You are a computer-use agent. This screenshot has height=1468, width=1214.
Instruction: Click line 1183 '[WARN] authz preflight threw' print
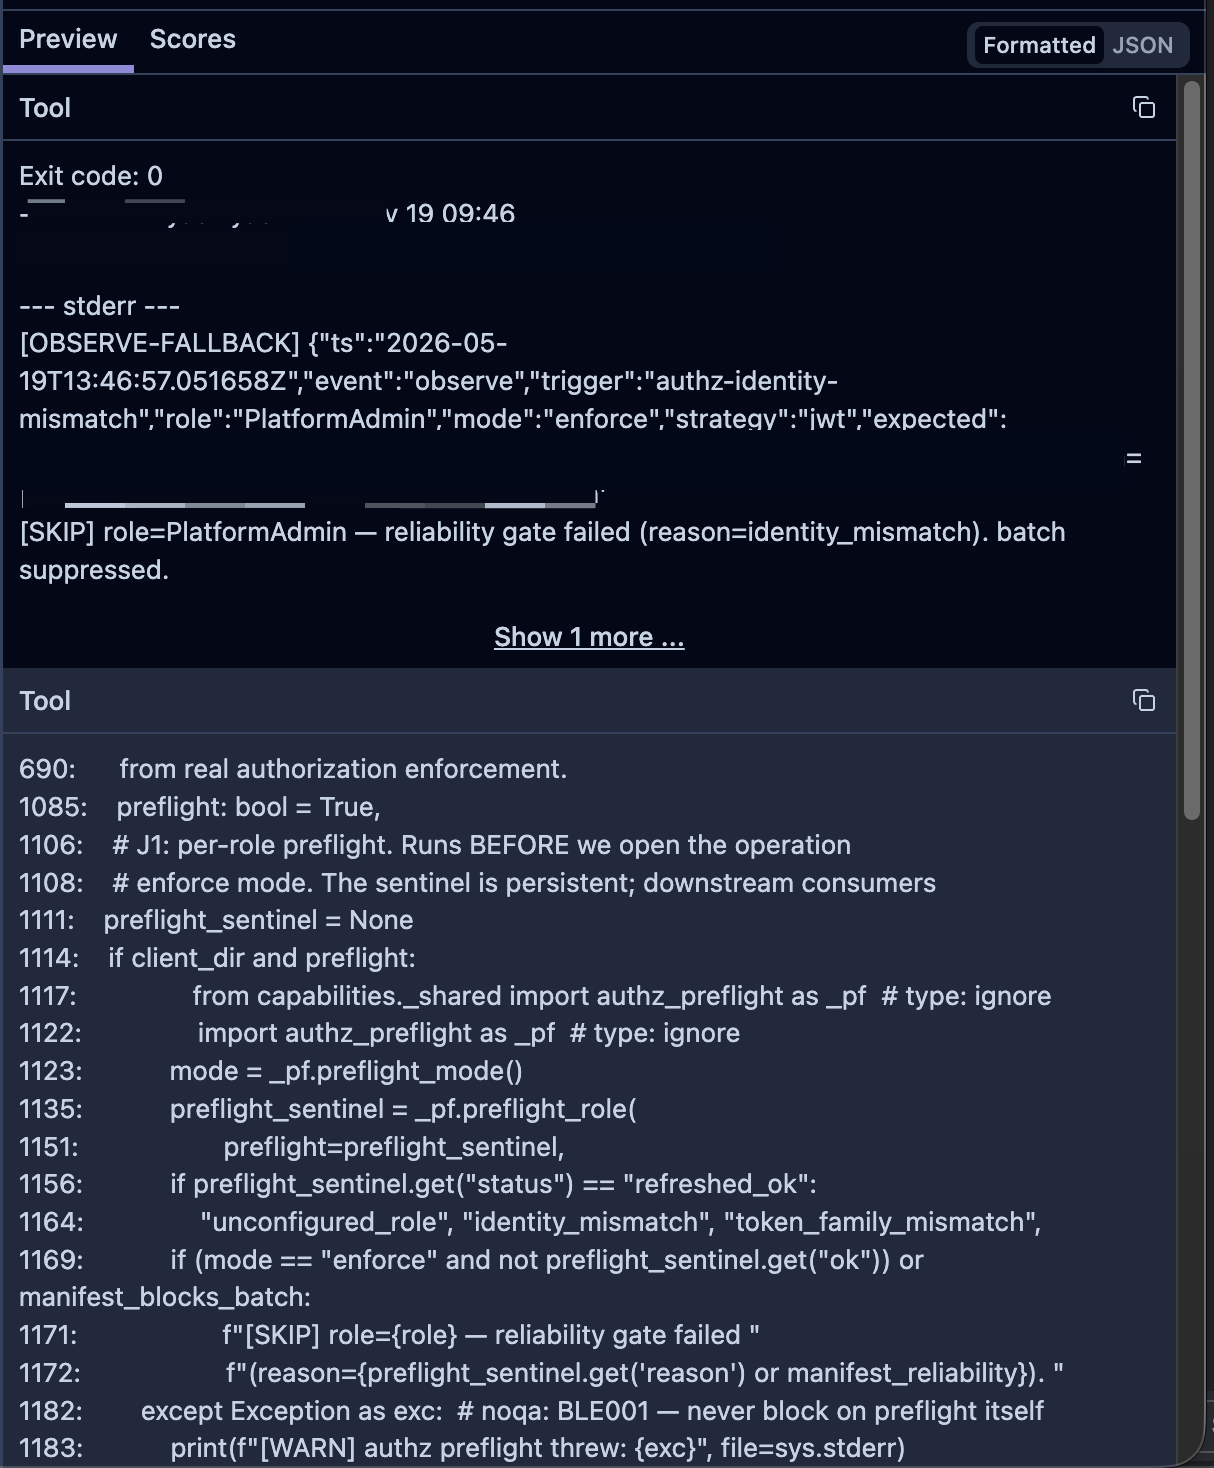tap(462, 1448)
